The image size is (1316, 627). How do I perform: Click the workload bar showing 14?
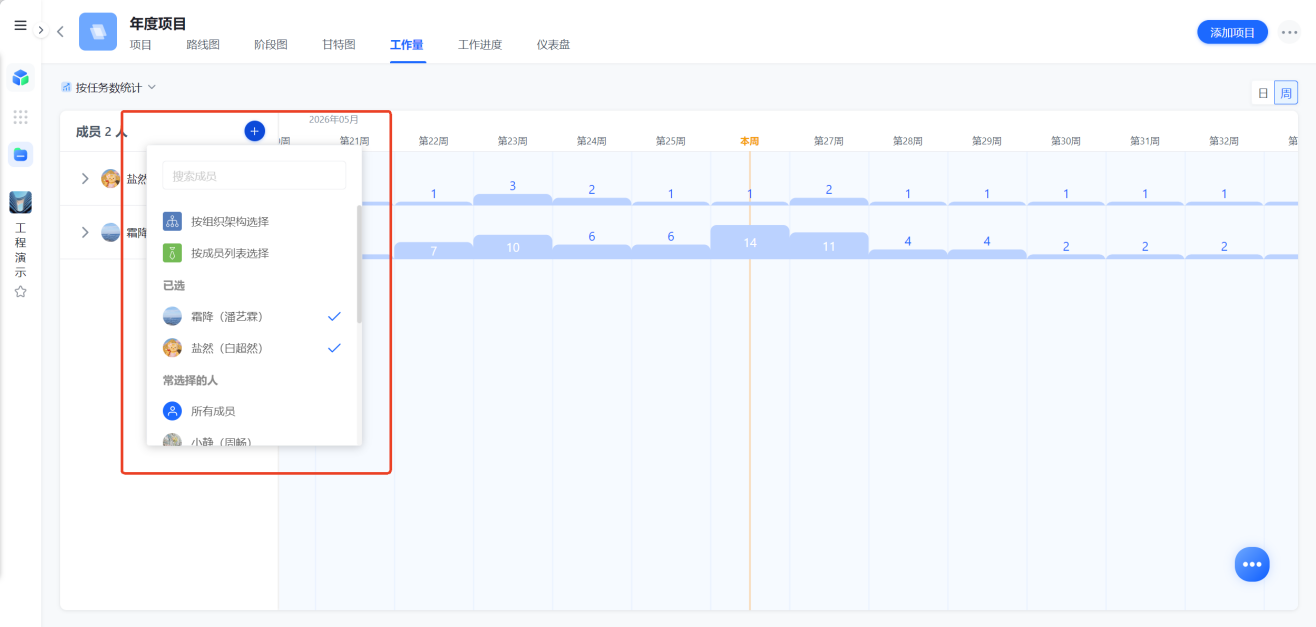pyautogui.click(x=749, y=242)
